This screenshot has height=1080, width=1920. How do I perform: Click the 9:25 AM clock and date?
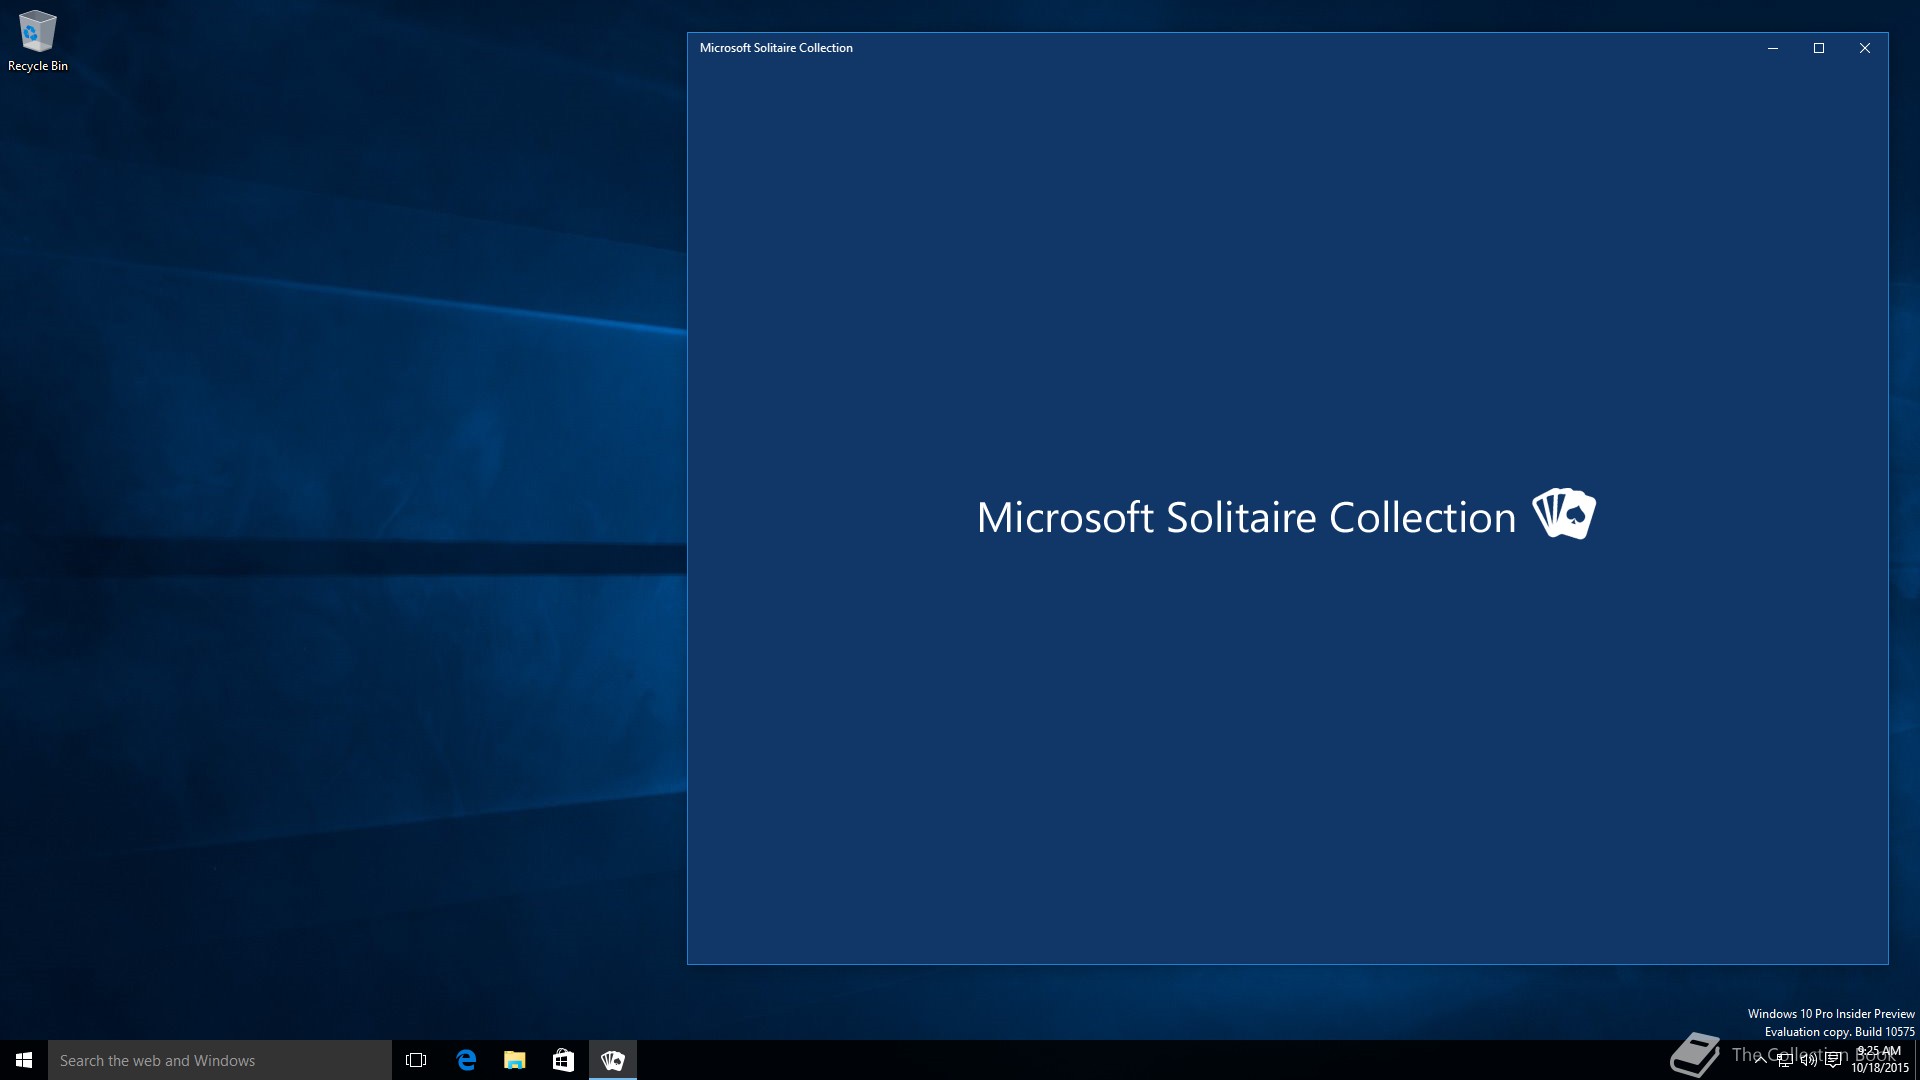point(1880,1060)
